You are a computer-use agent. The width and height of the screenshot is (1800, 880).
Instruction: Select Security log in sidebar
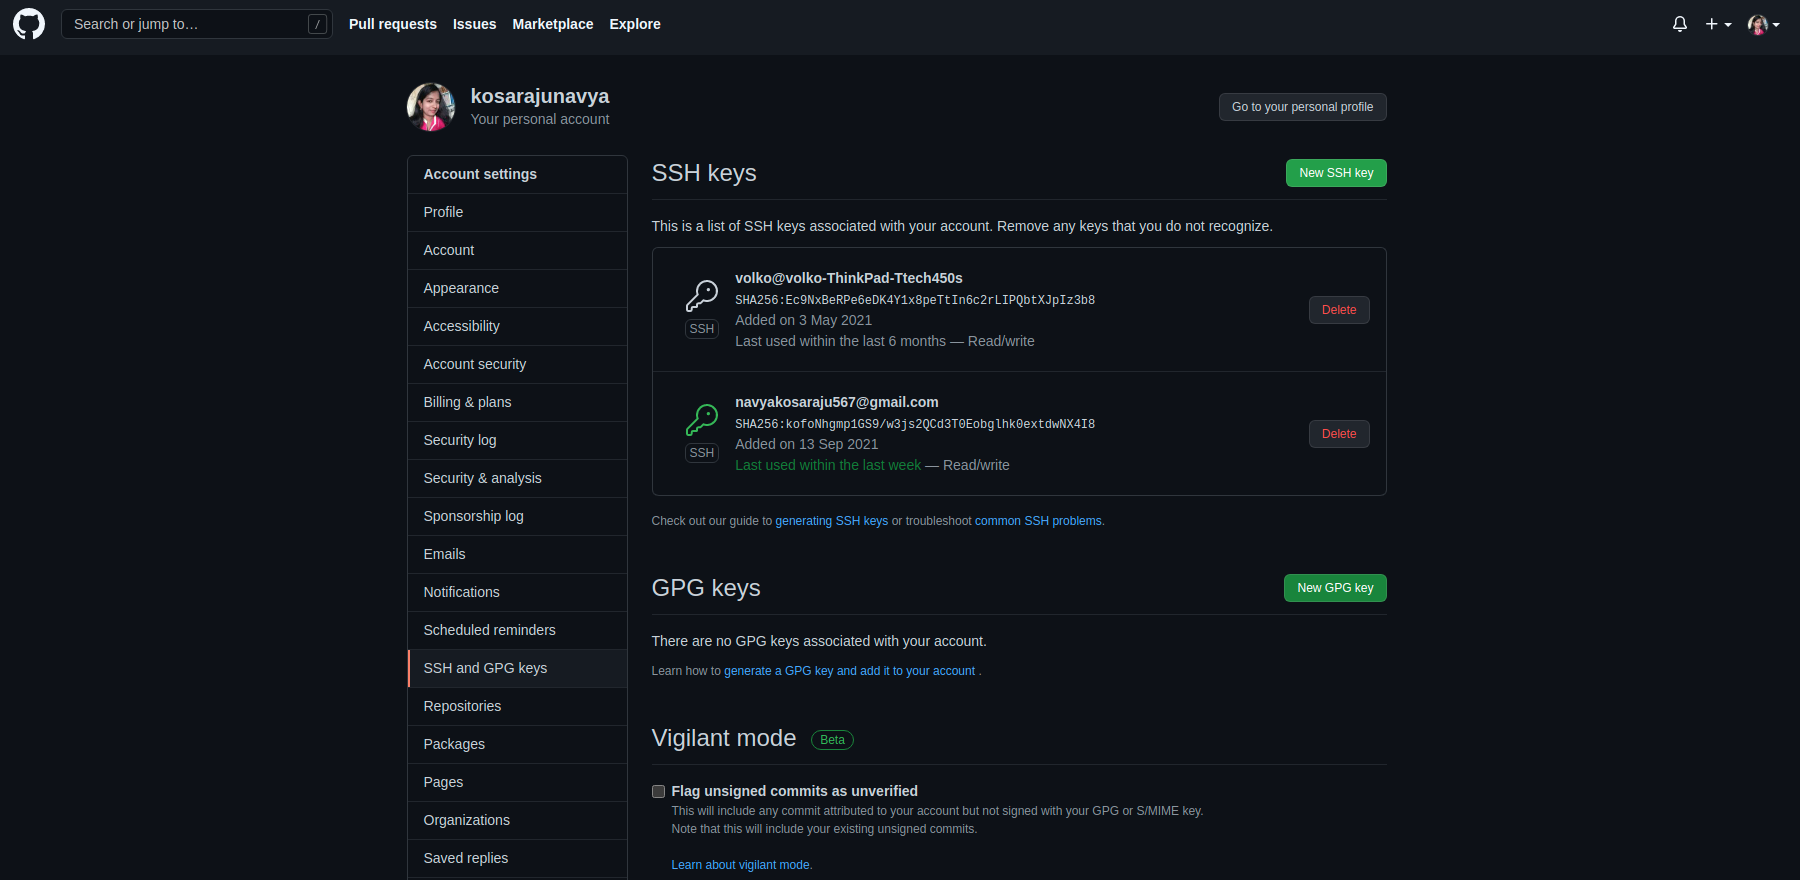(x=517, y=440)
